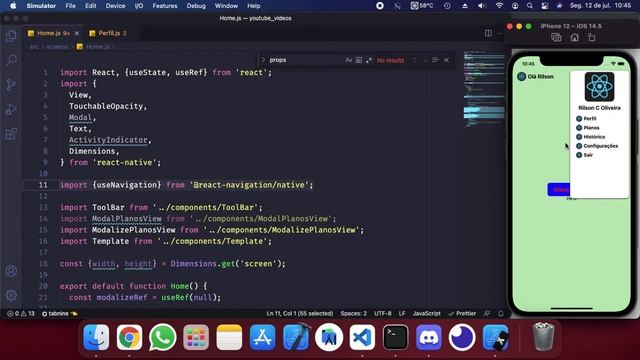The height and width of the screenshot is (360, 640).
Task: Toggle Match Case in find widget
Action: click(x=349, y=60)
